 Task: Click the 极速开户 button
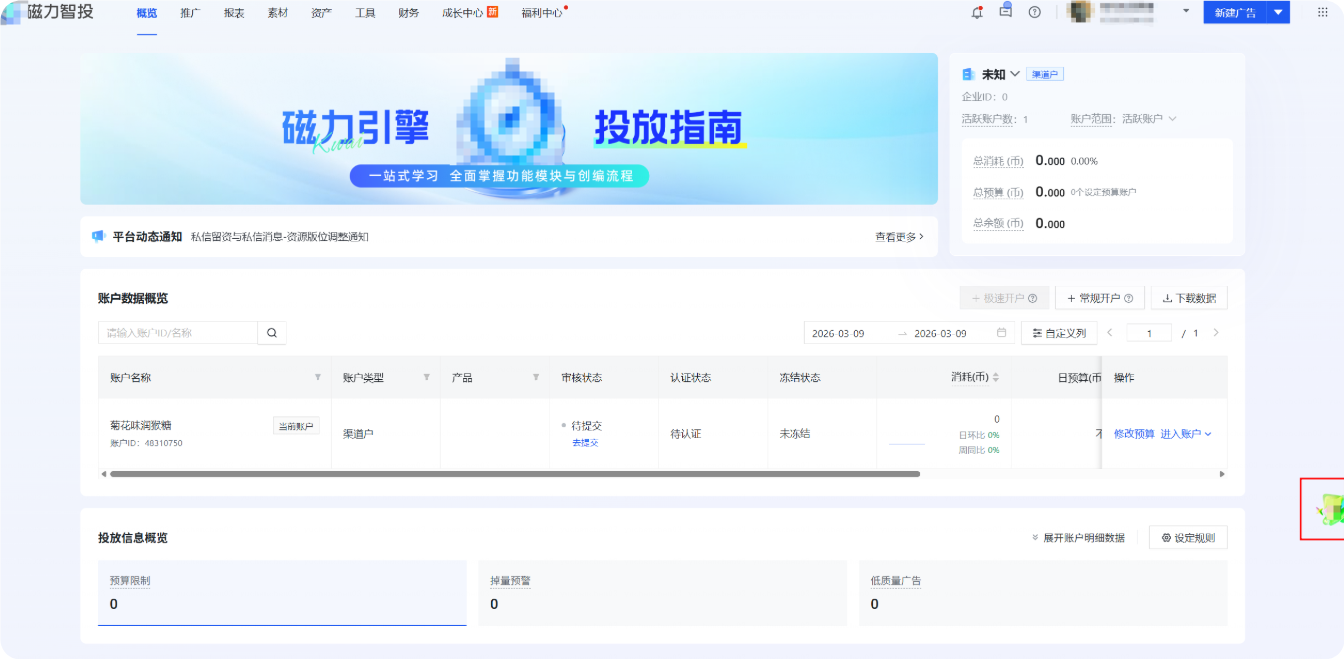pyautogui.click(x=1005, y=298)
